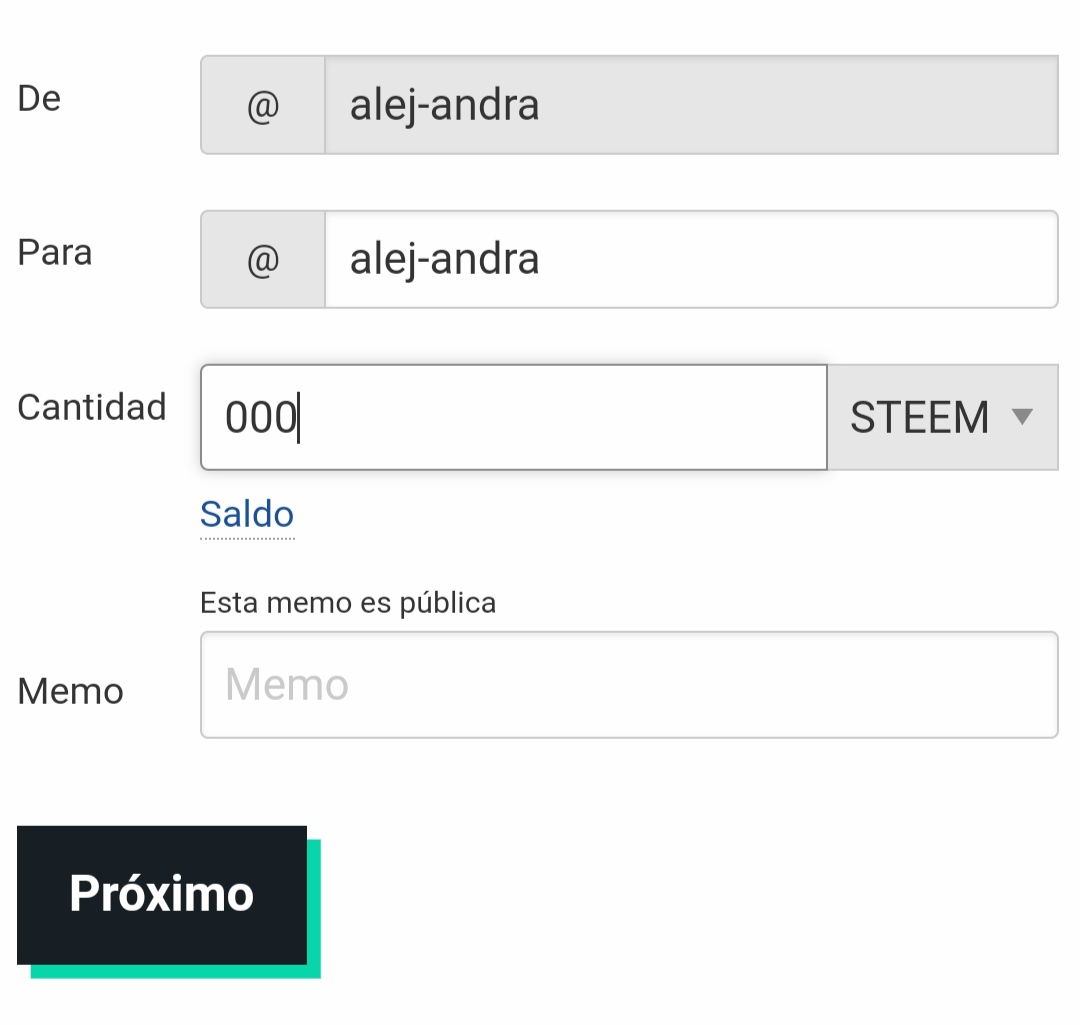Click the alej-andra username in Para field
Image resolution: width=1080 pixels, height=1025 pixels.
tap(444, 260)
